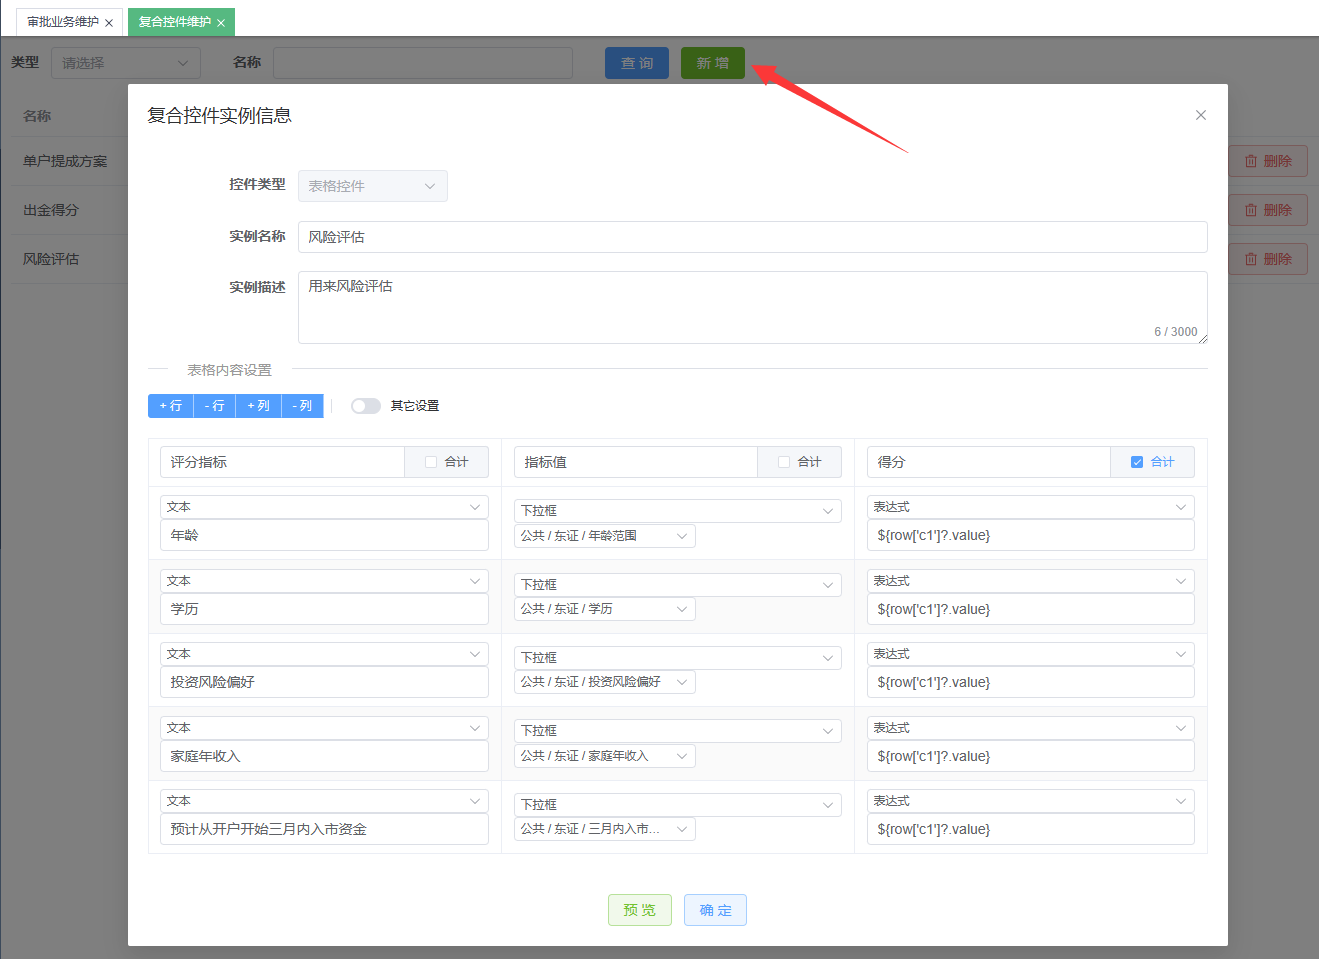Edit the 家庭年收入 text field
Image resolution: width=1319 pixels, height=959 pixels.
click(x=324, y=756)
